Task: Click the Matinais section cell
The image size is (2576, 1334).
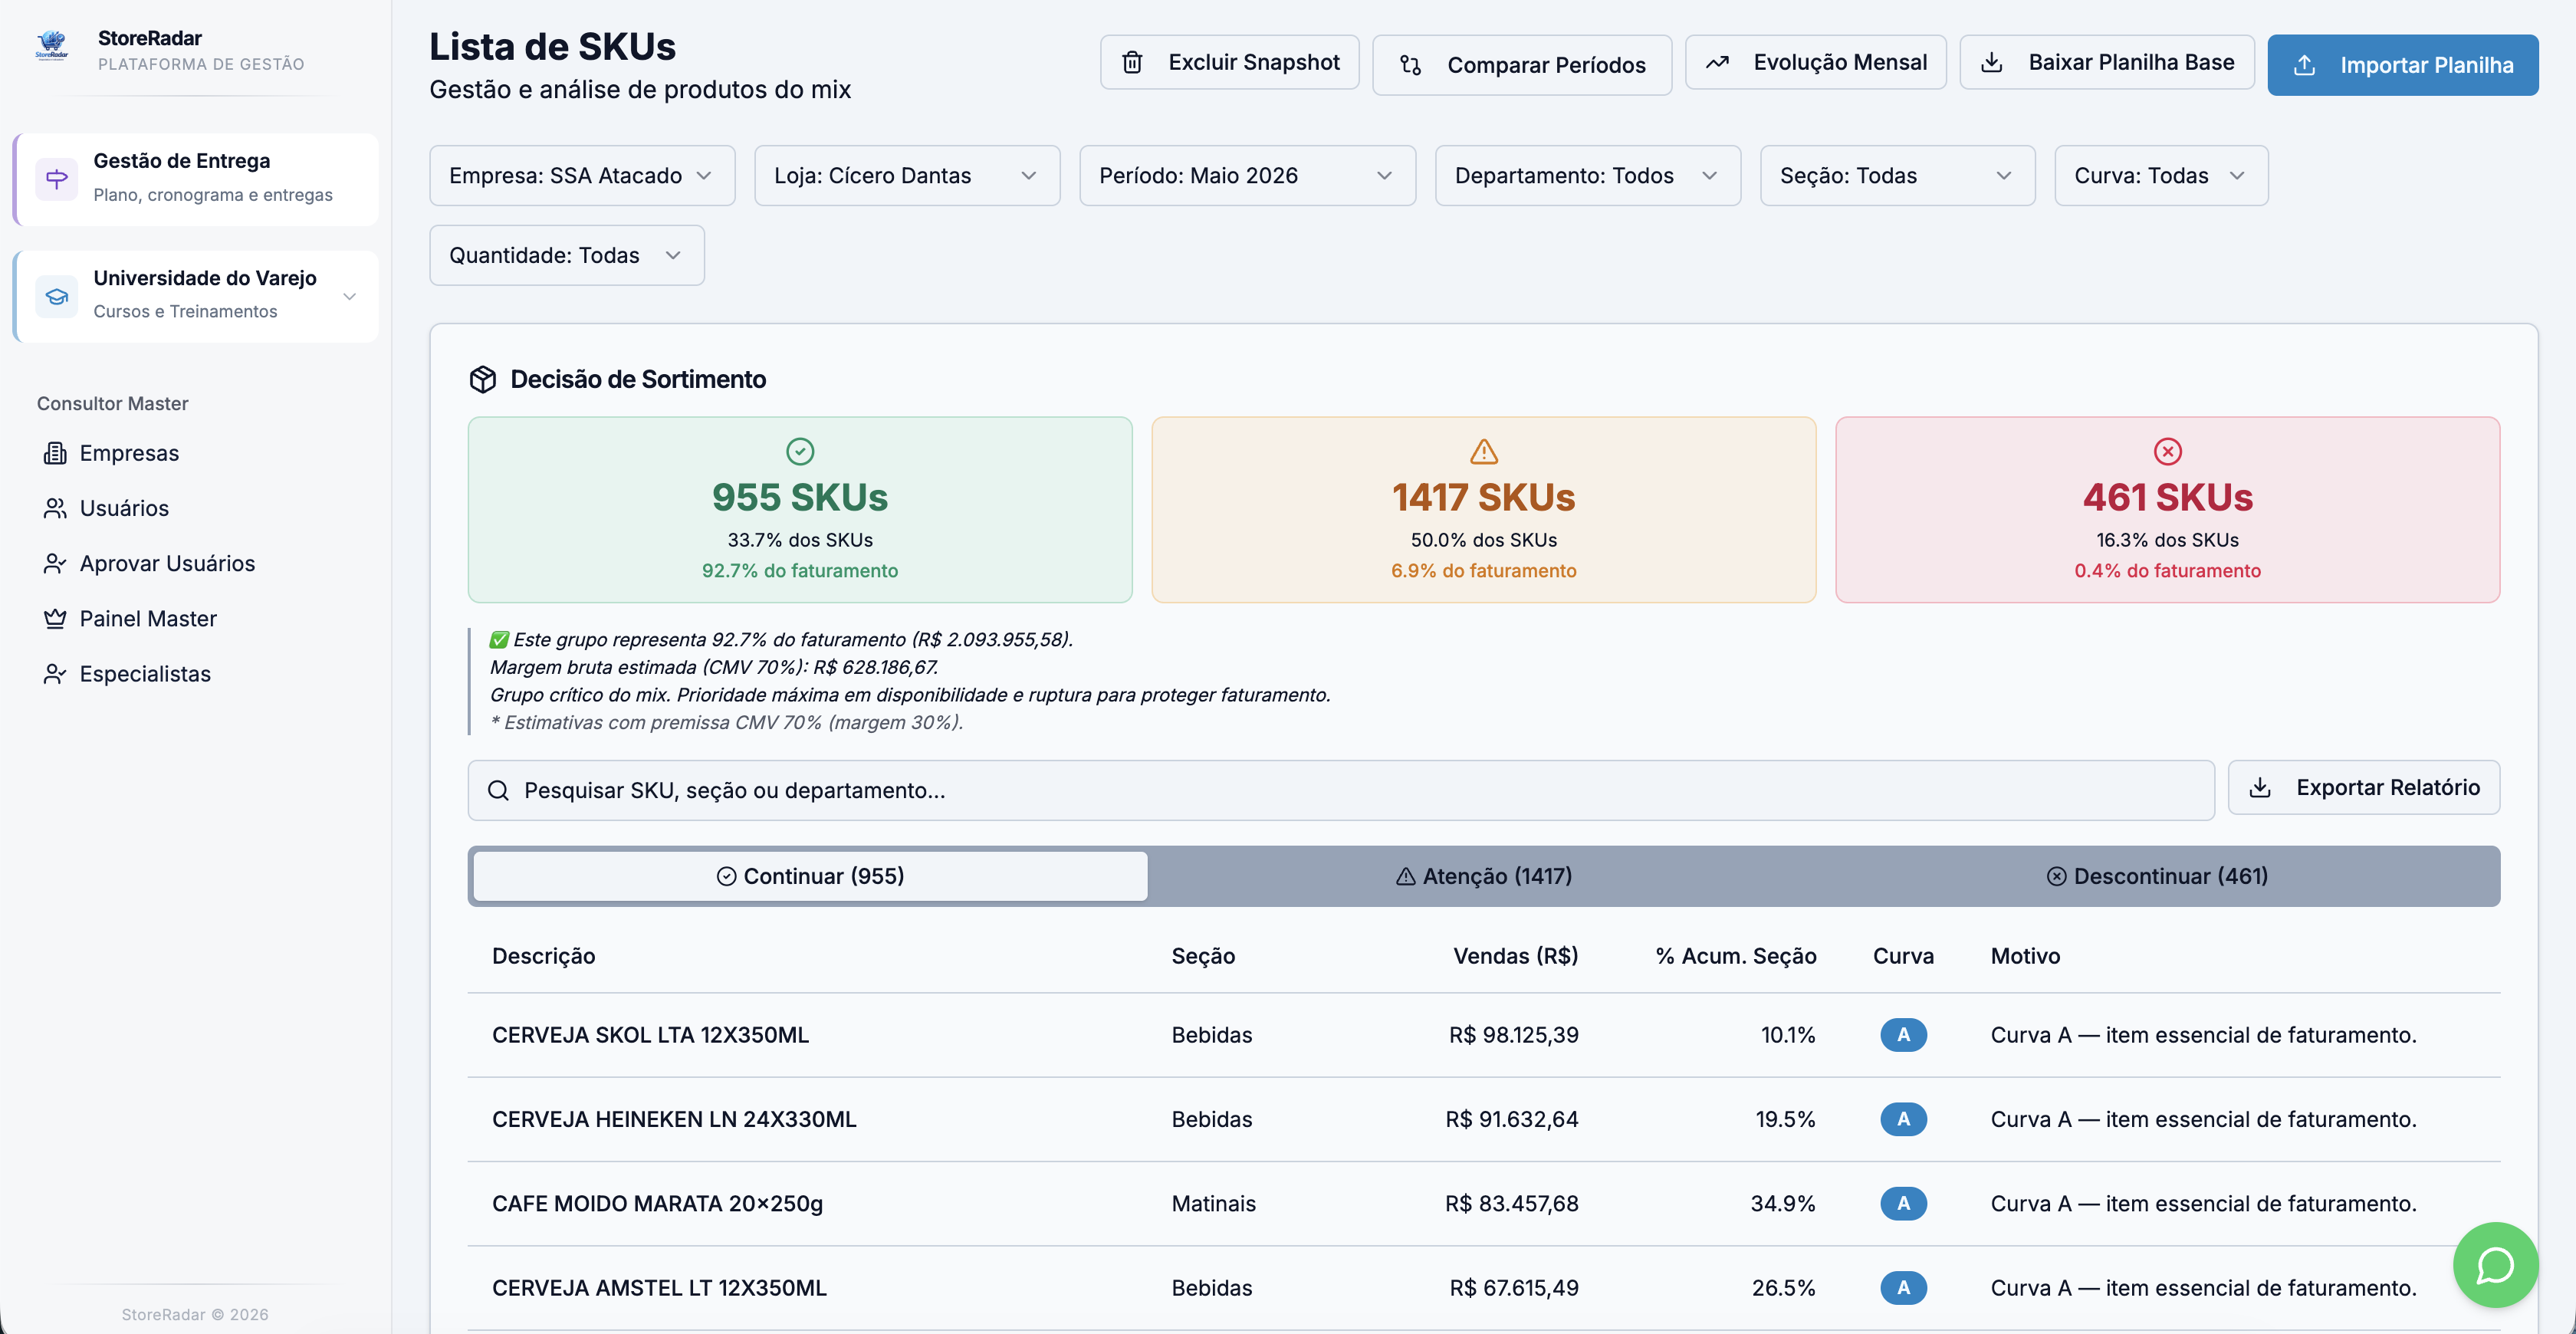Action: click(x=1213, y=1203)
